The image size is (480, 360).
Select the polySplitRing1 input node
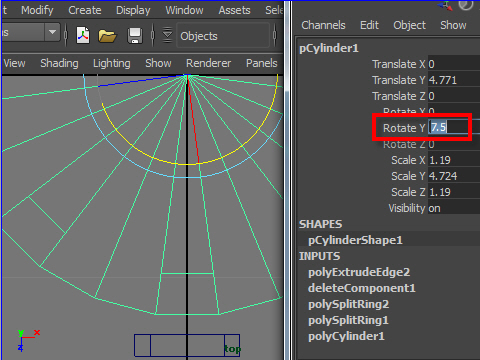coord(348,320)
